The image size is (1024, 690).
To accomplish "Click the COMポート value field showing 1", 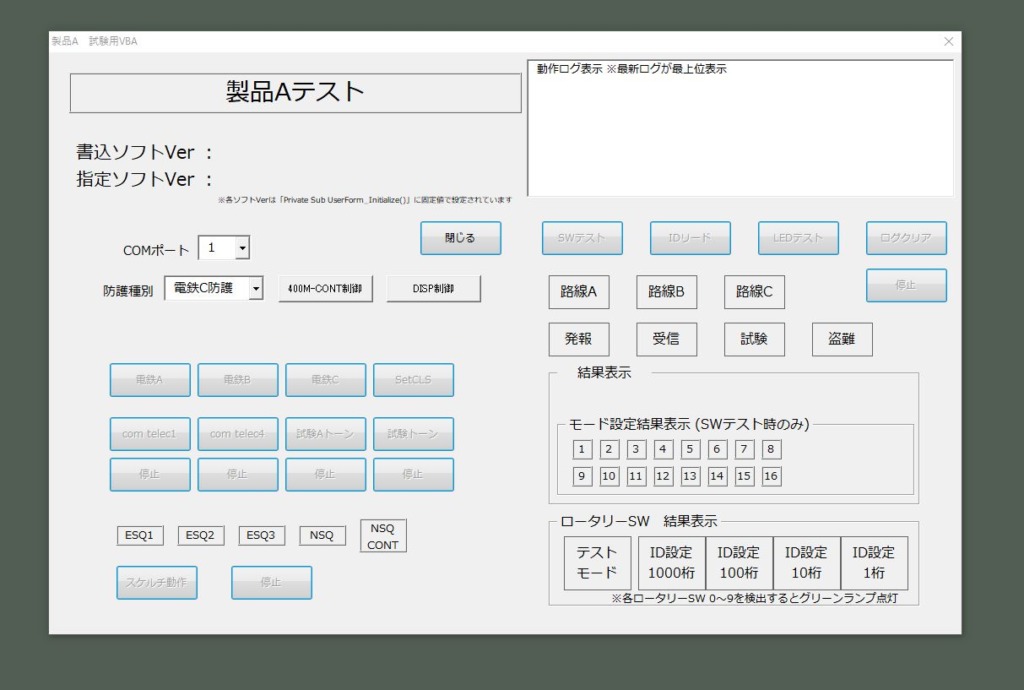I will (217, 248).
